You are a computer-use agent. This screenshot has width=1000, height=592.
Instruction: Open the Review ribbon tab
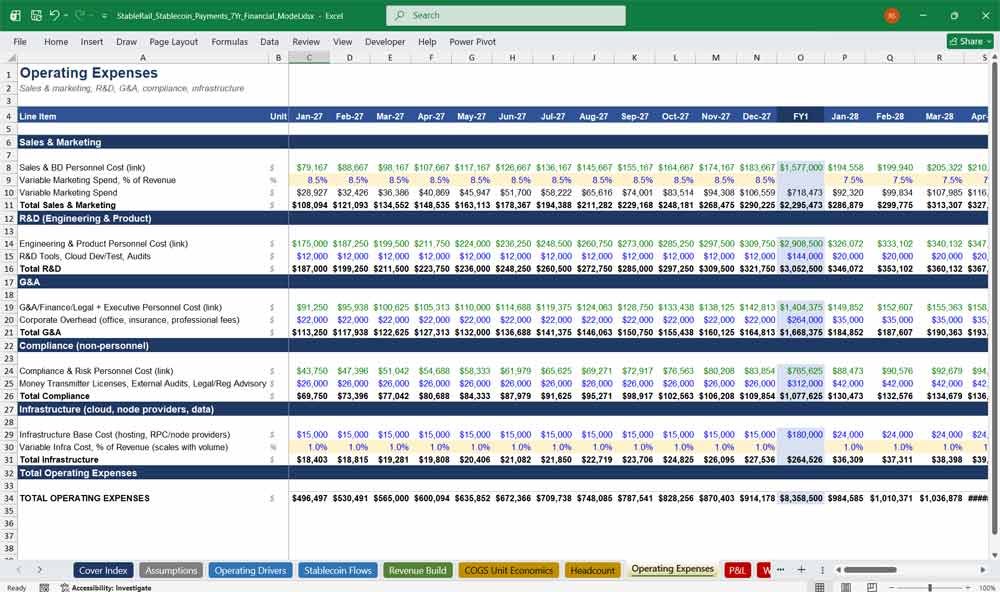point(306,41)
